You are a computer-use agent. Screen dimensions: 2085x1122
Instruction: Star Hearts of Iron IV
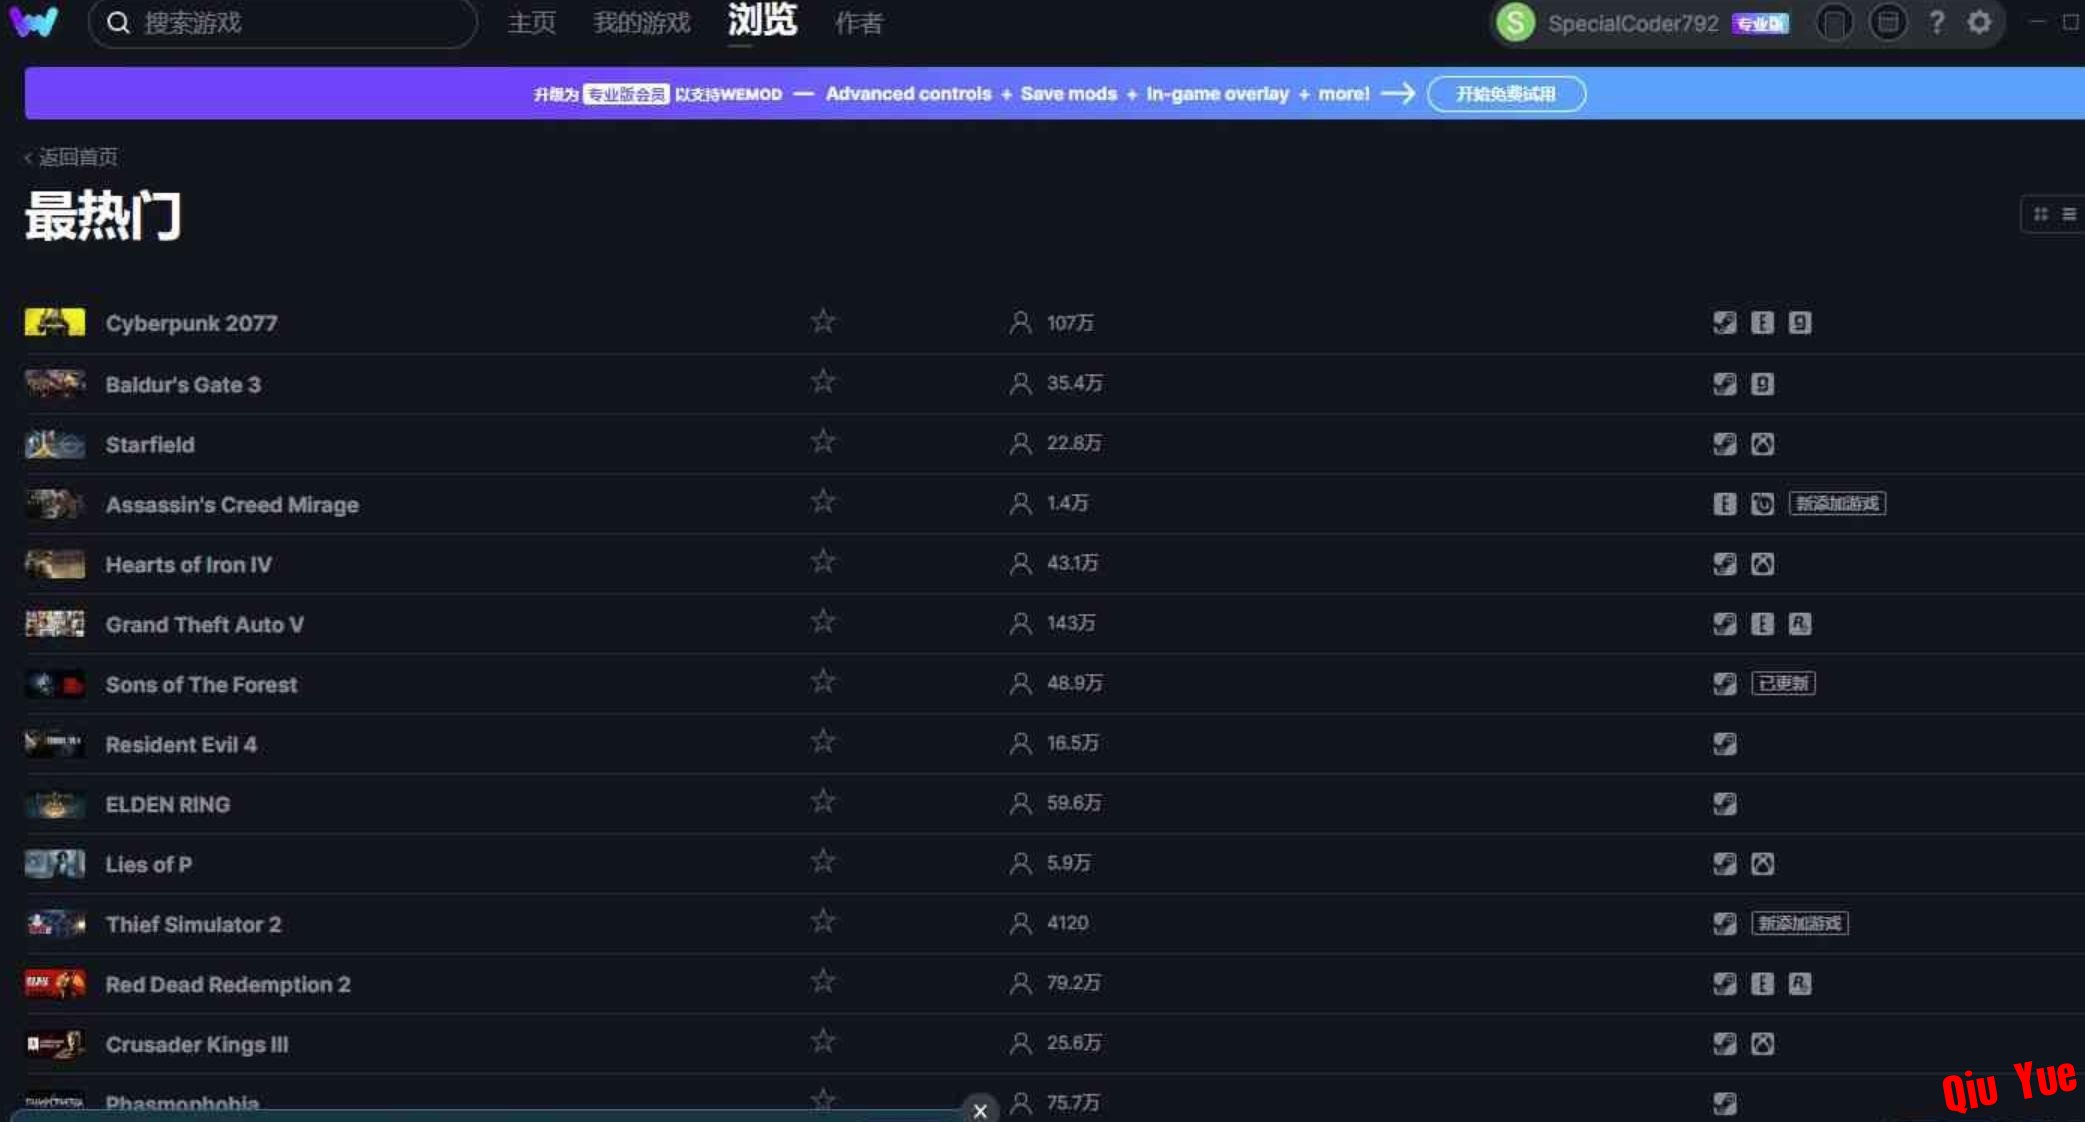[x=823, y=561]
